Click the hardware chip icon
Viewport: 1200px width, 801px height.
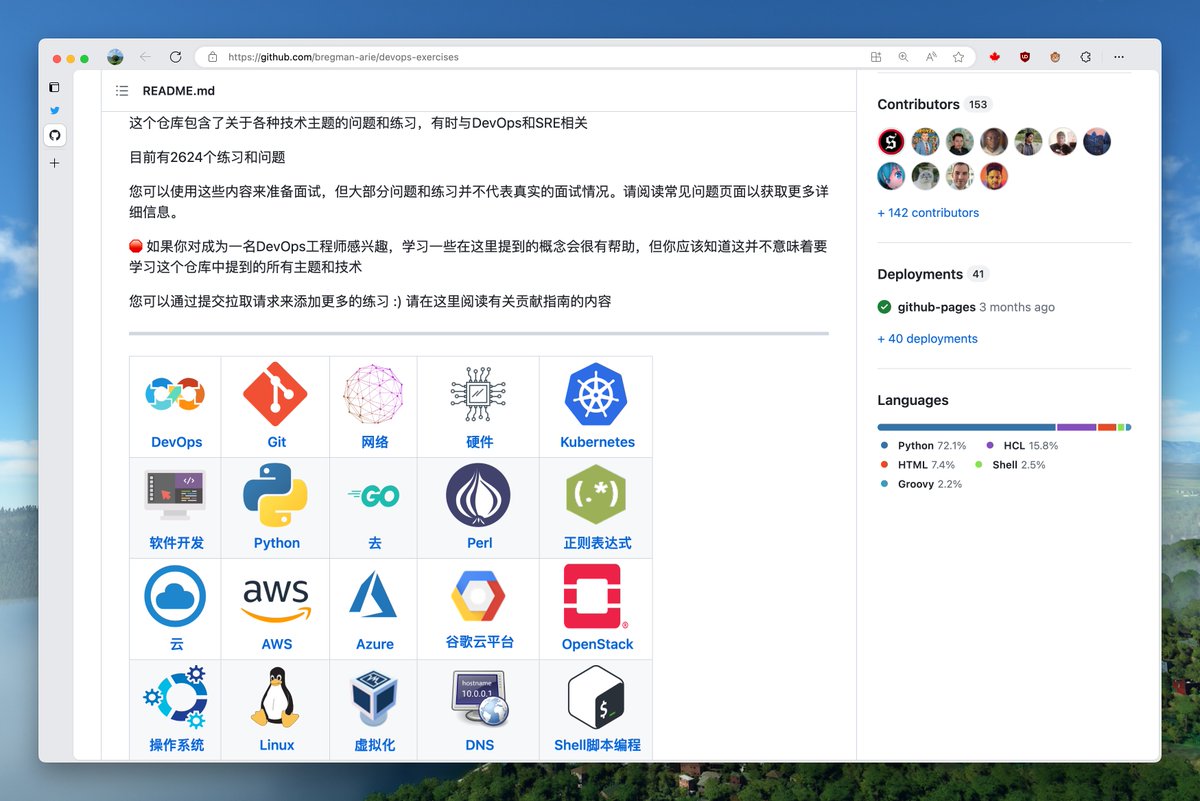point(479,394)
